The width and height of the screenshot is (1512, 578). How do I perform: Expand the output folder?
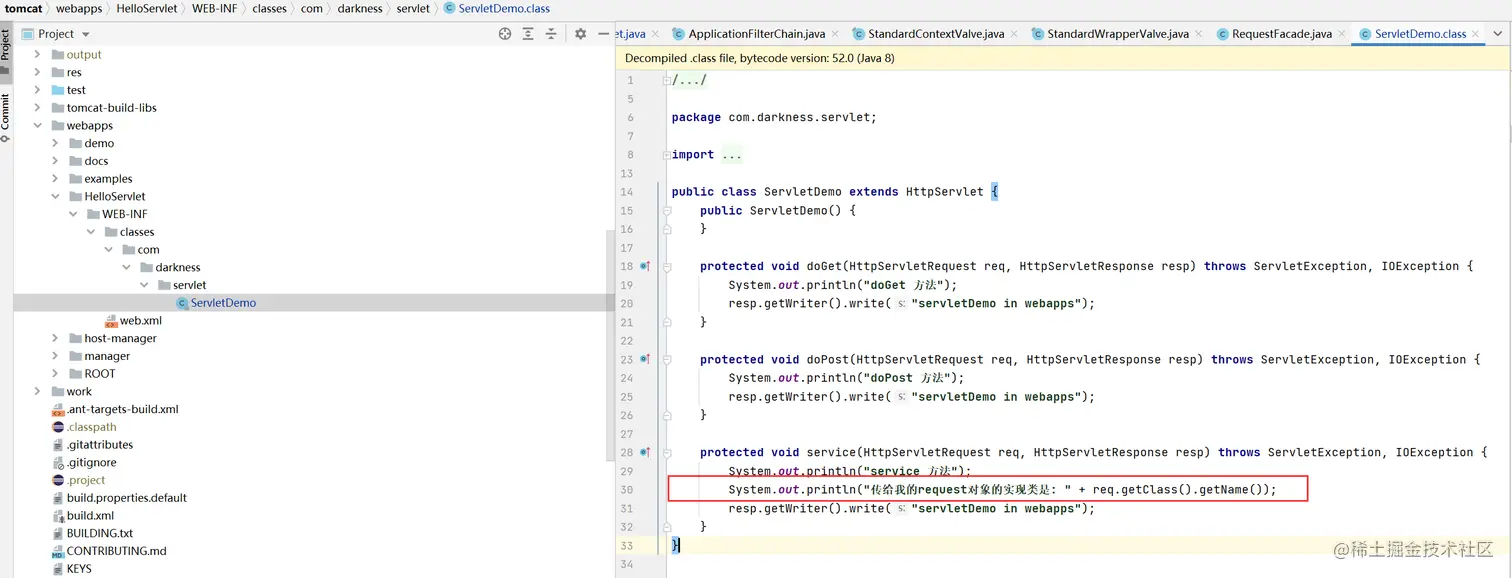pos(38,54)
